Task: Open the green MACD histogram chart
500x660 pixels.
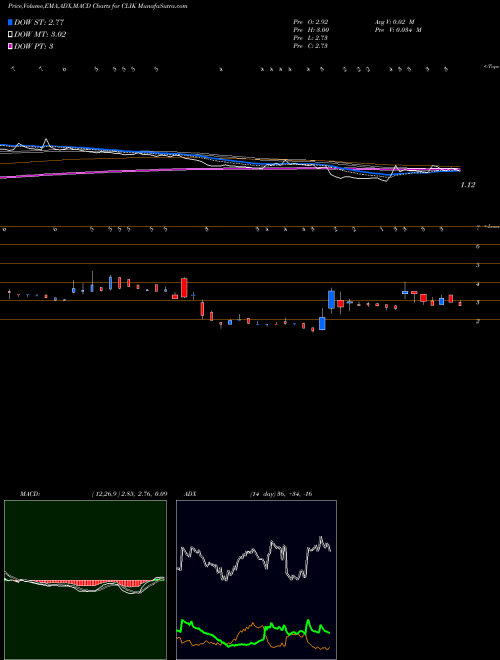Action: 85,580
